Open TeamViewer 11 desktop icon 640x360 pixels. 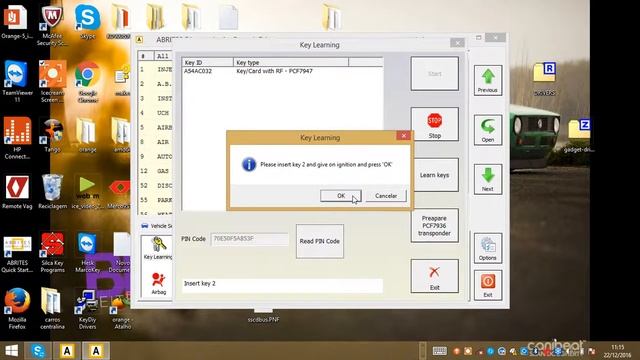pos(17,81)
